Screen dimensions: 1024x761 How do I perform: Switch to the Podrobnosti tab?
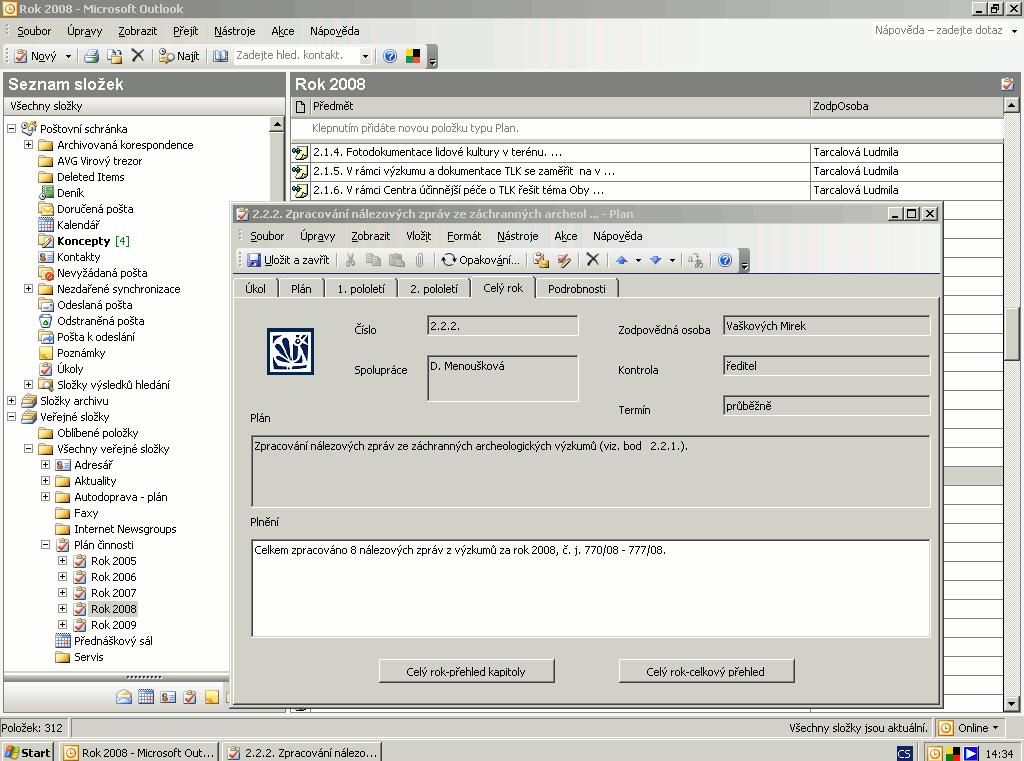(577, 289)
